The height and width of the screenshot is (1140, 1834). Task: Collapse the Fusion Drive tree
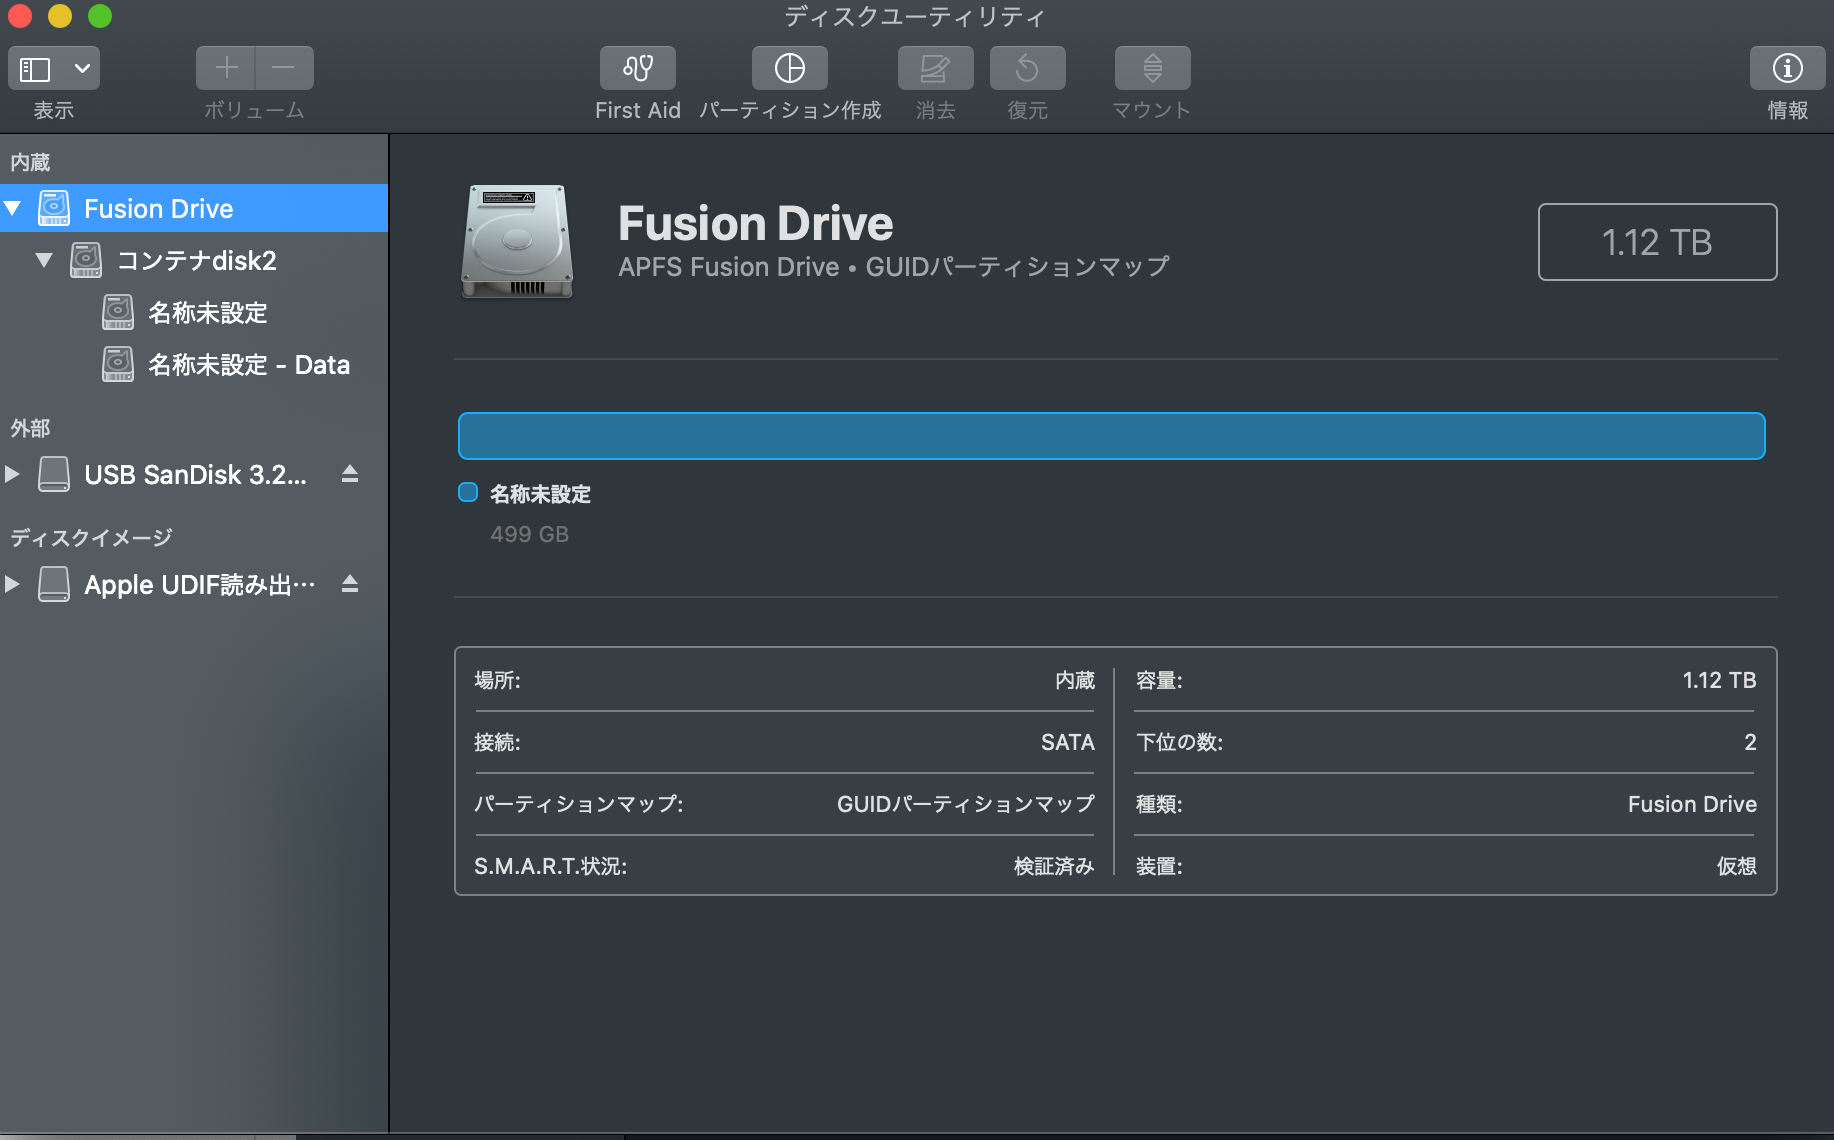pyautogui.click(x=13, y=209)
